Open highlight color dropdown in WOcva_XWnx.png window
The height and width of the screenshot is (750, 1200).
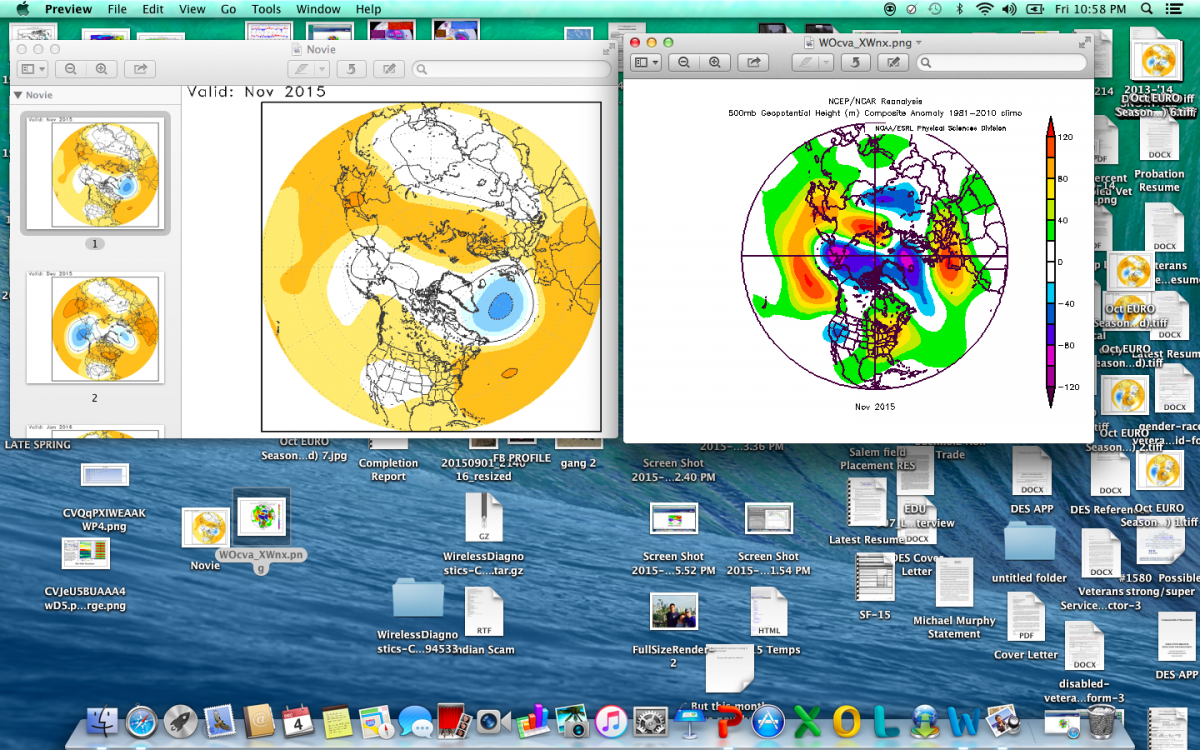point(827,62)
